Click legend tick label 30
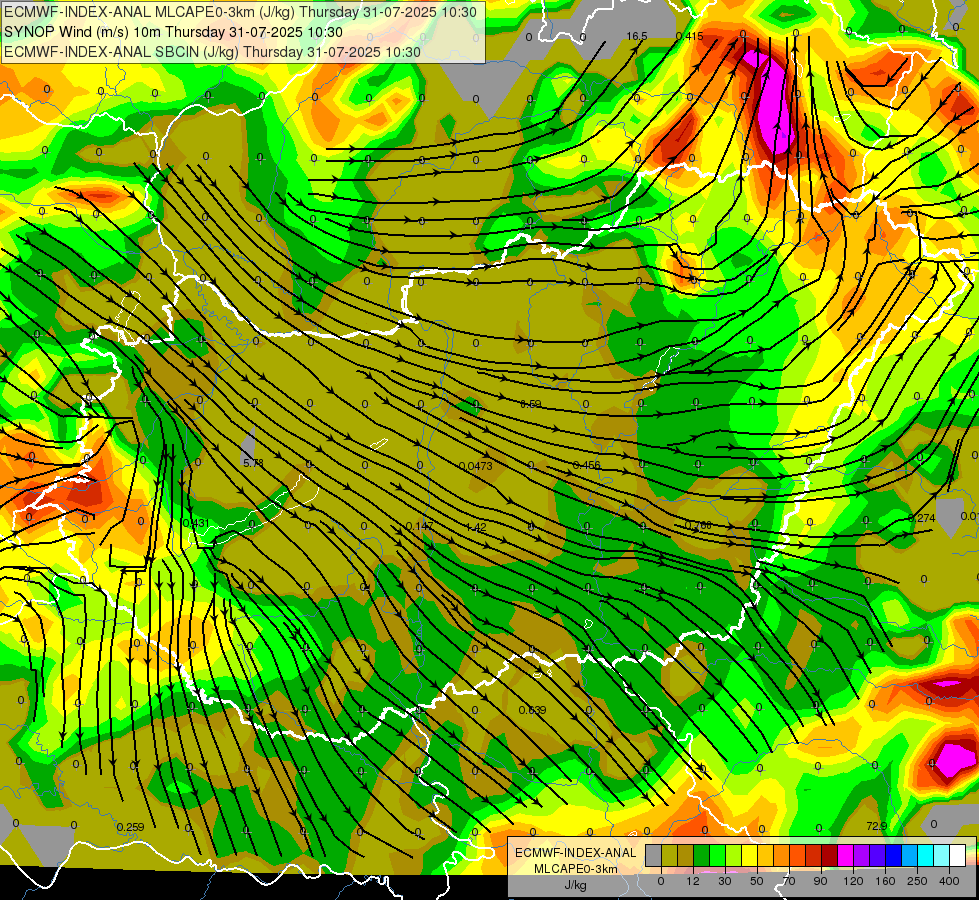The width and height of the screenshot is (979, 900). click(x=725, y=881)
